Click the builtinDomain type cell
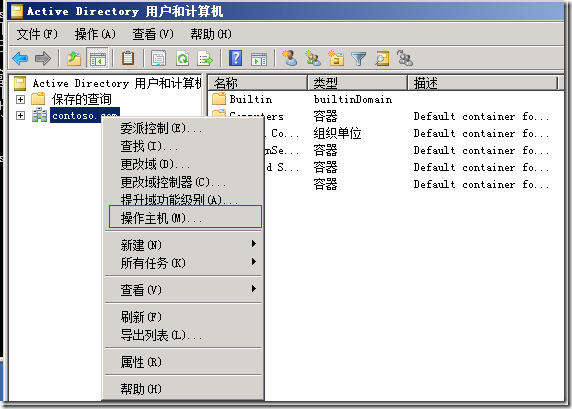The image size is (572, 409). click(353, 99)
